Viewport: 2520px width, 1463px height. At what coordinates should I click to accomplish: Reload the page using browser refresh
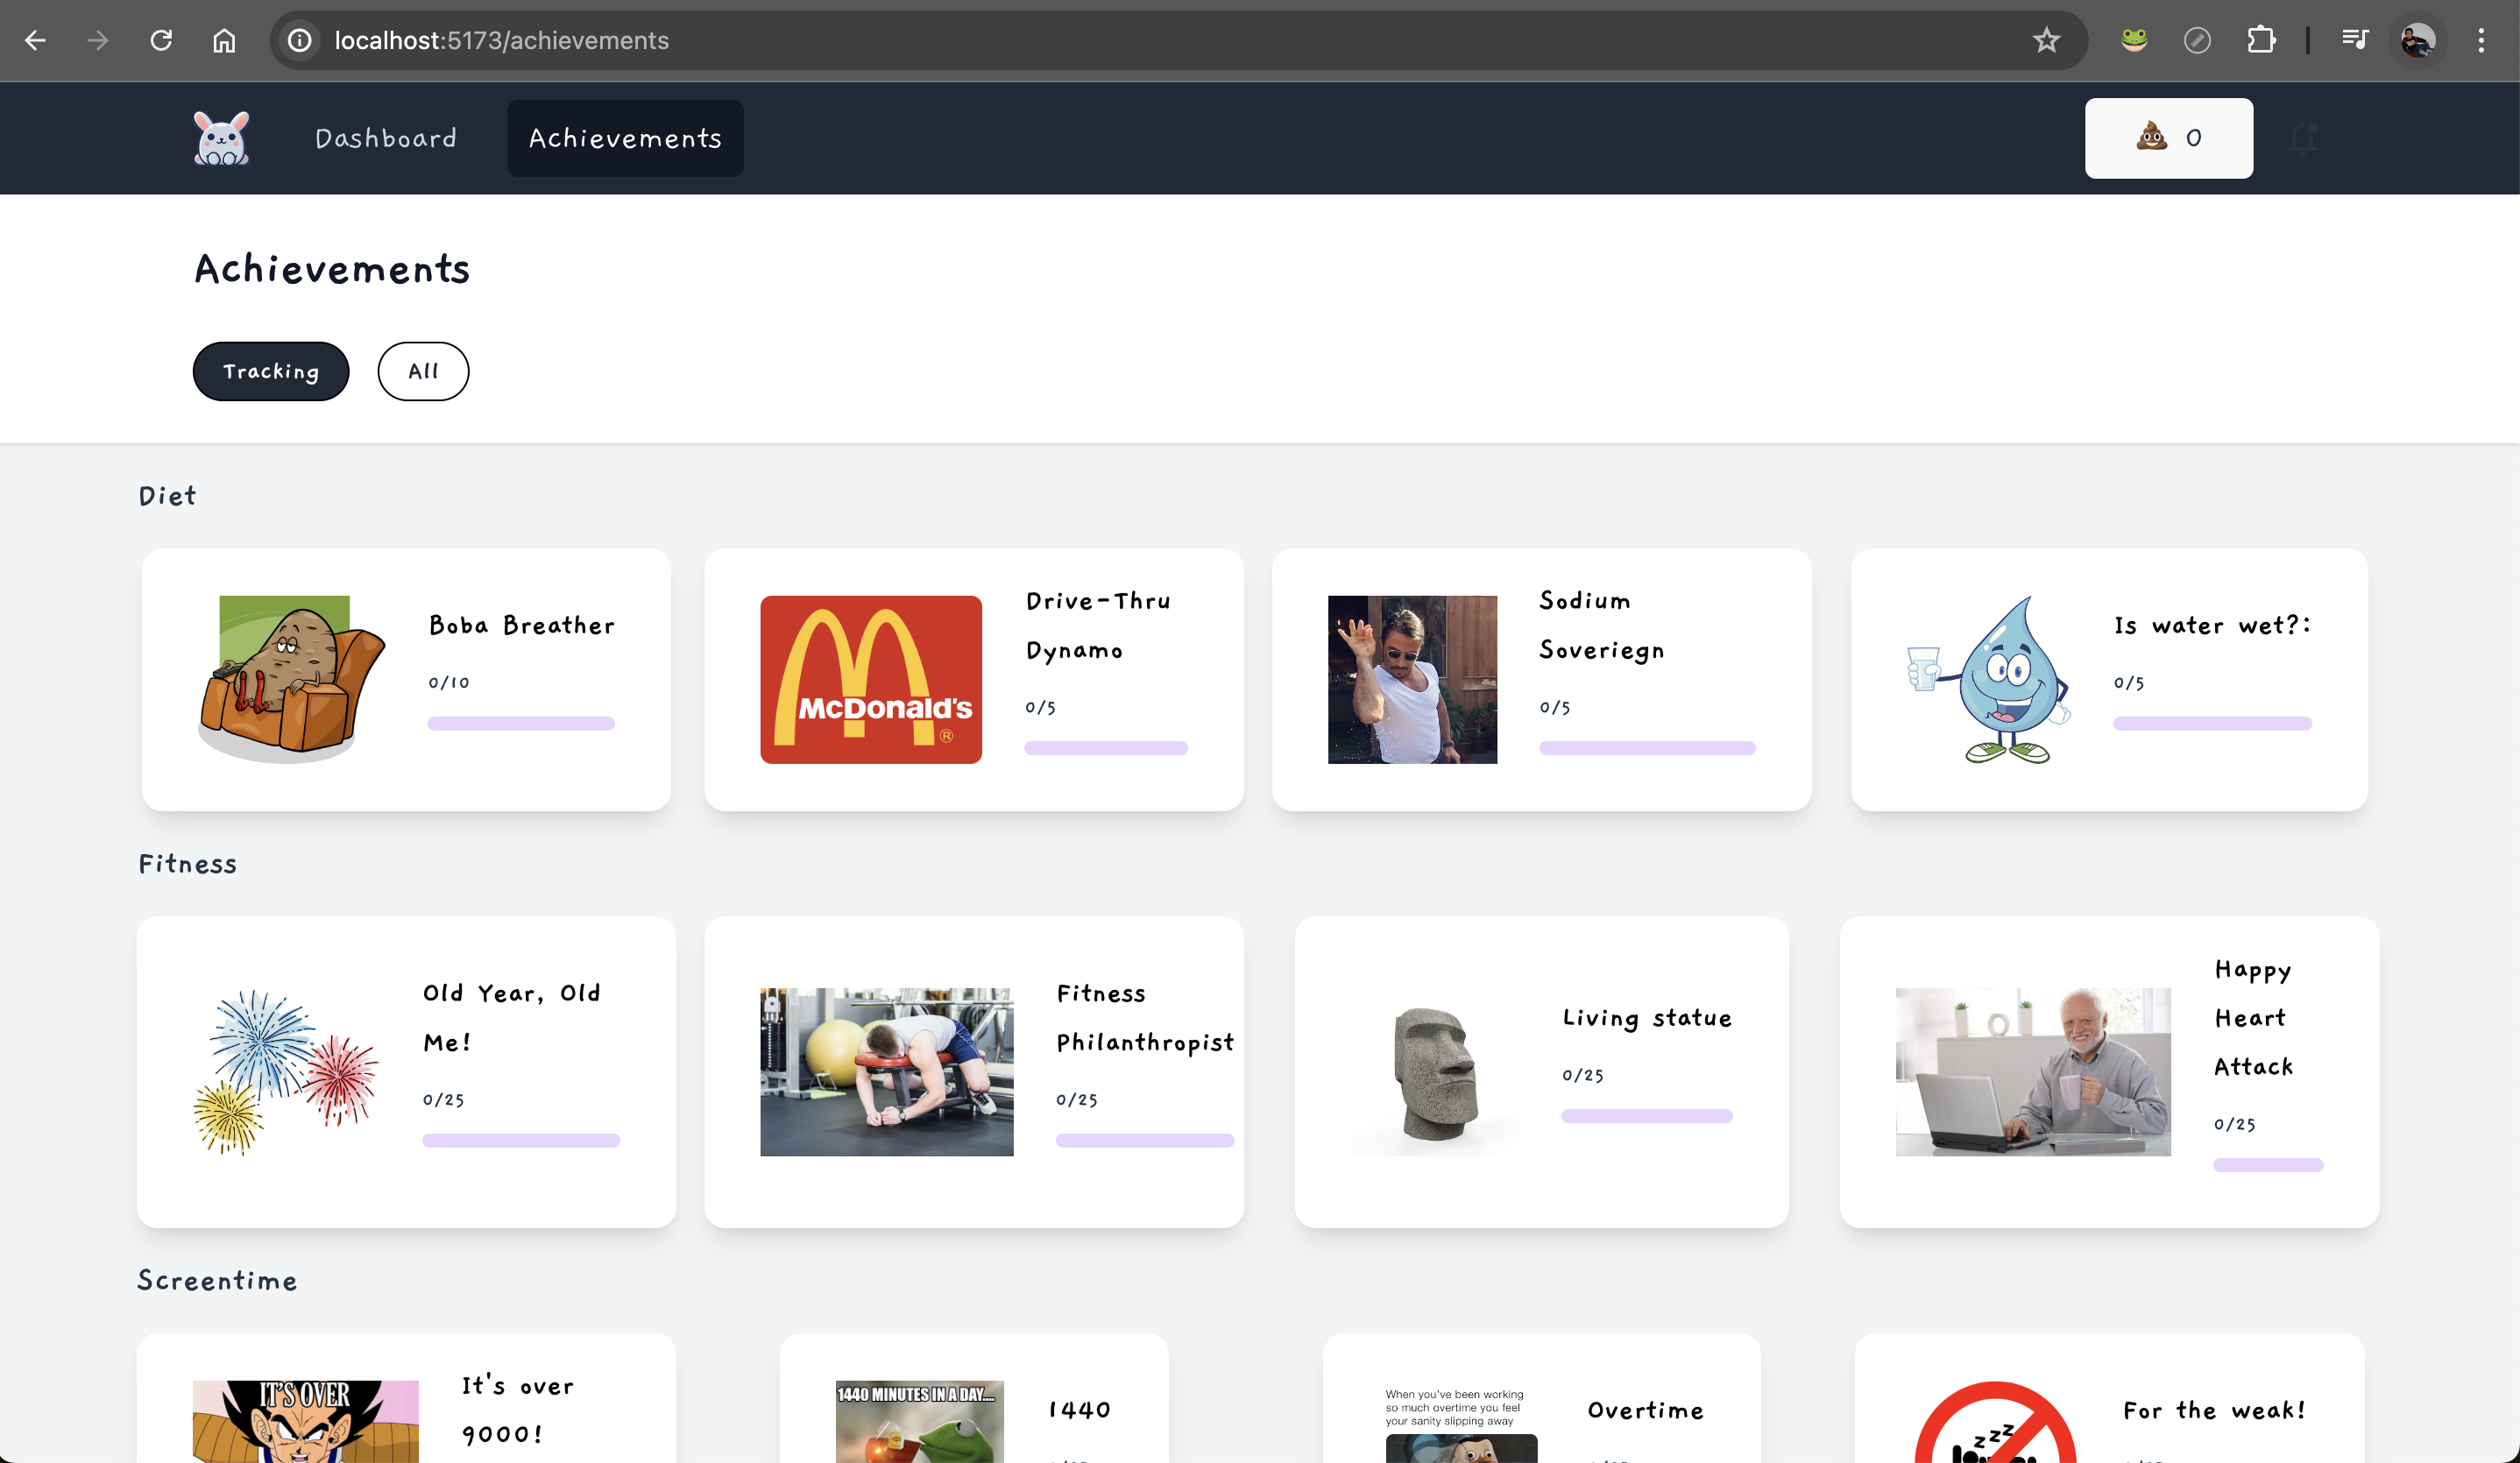161,40
